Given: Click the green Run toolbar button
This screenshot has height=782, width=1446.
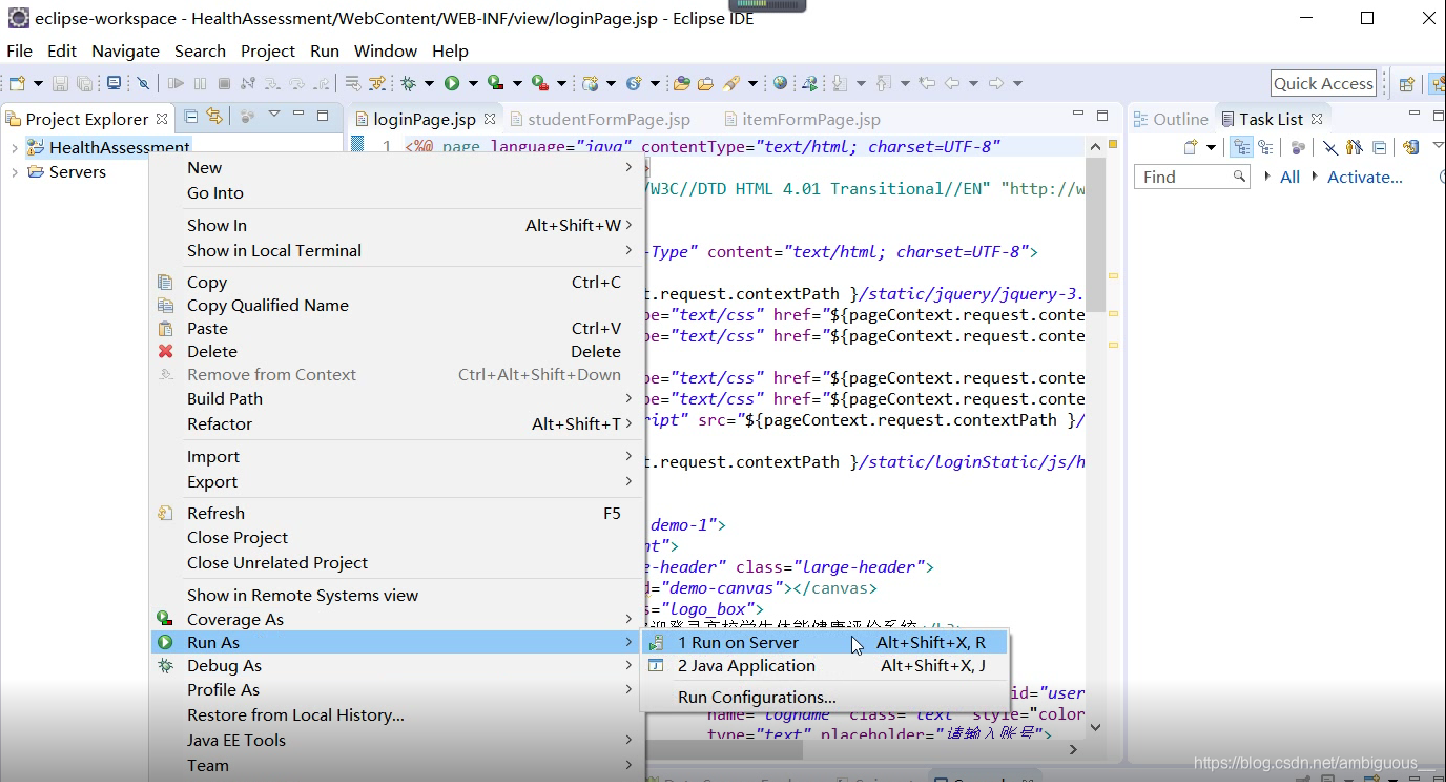Looking at the screenshot, I should point(452,83).
